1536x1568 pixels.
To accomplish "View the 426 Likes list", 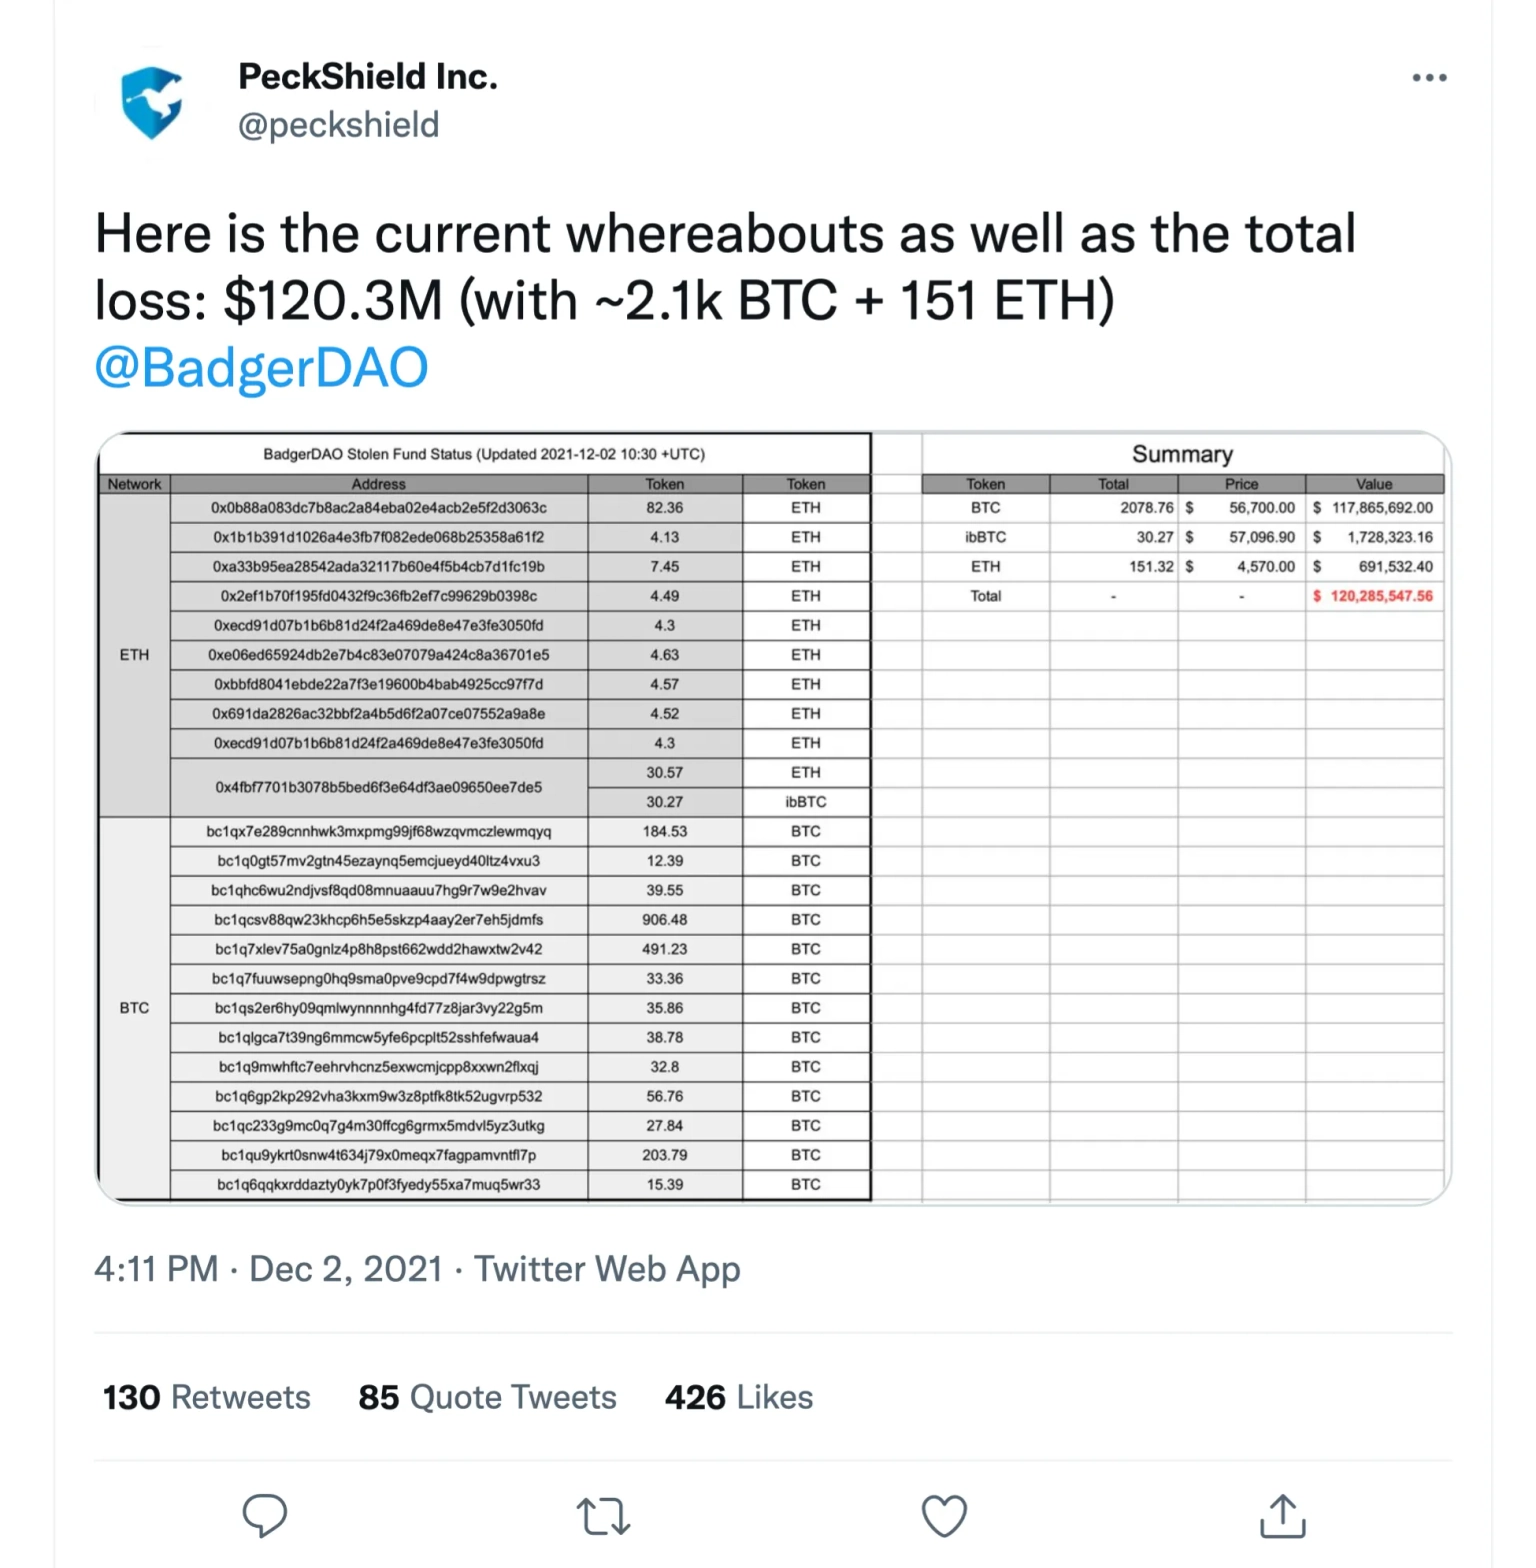I will click(739, 1397).
